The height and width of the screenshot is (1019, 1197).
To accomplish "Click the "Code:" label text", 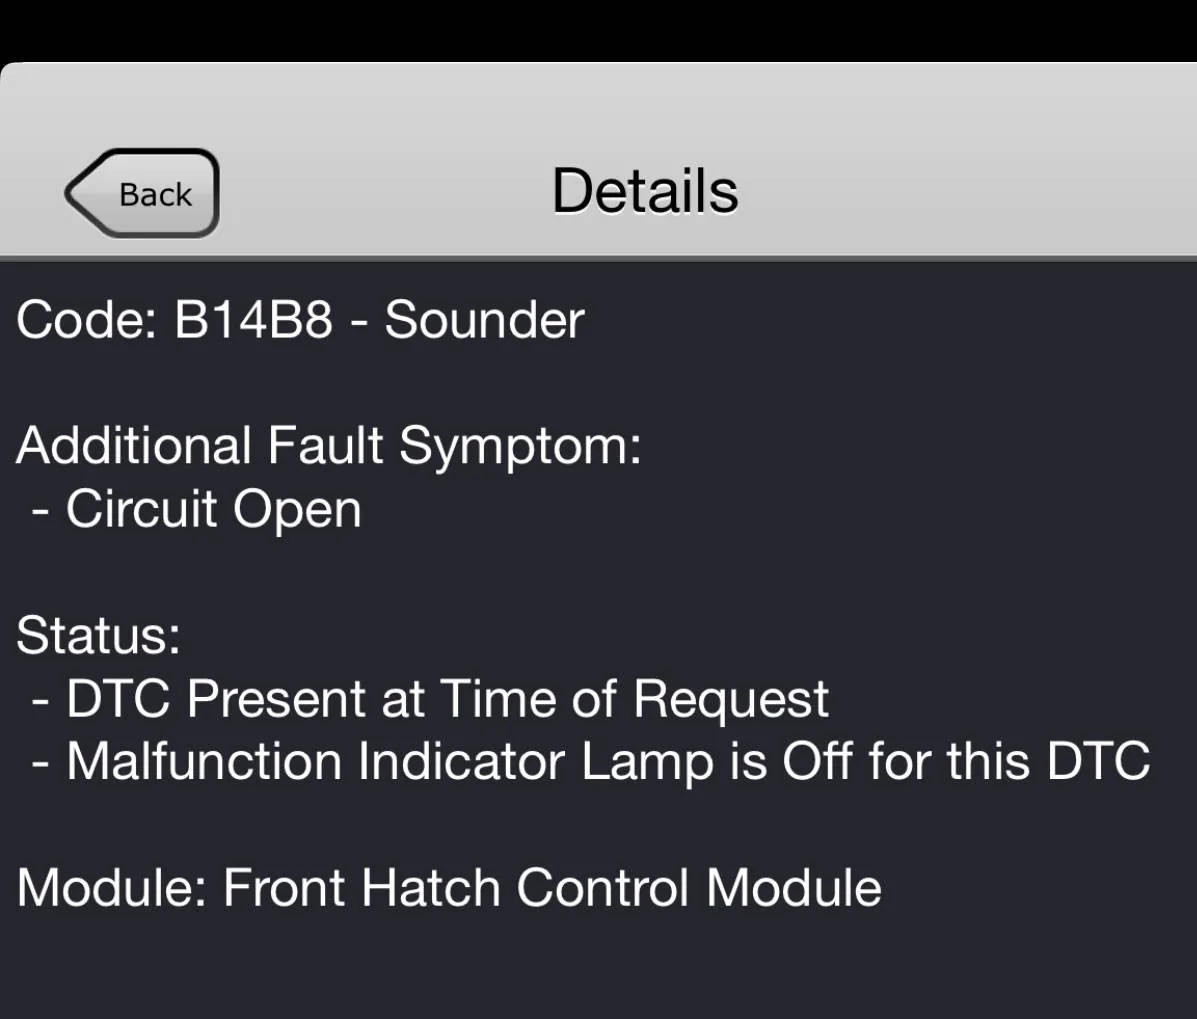I will coord(86,320).
